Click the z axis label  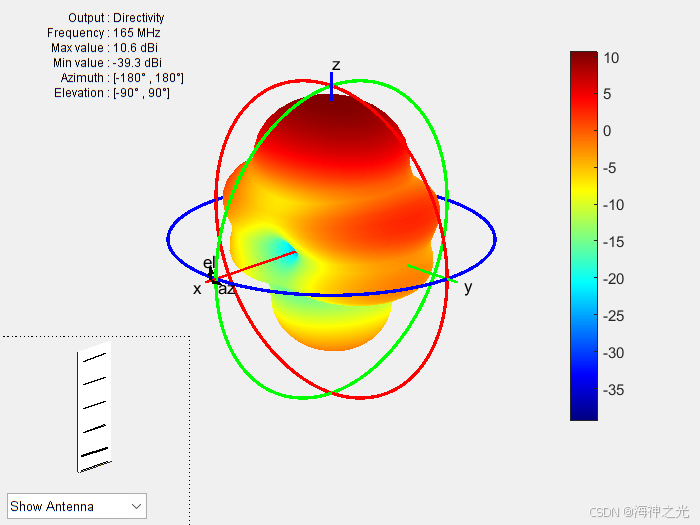(x=336, y=65)
